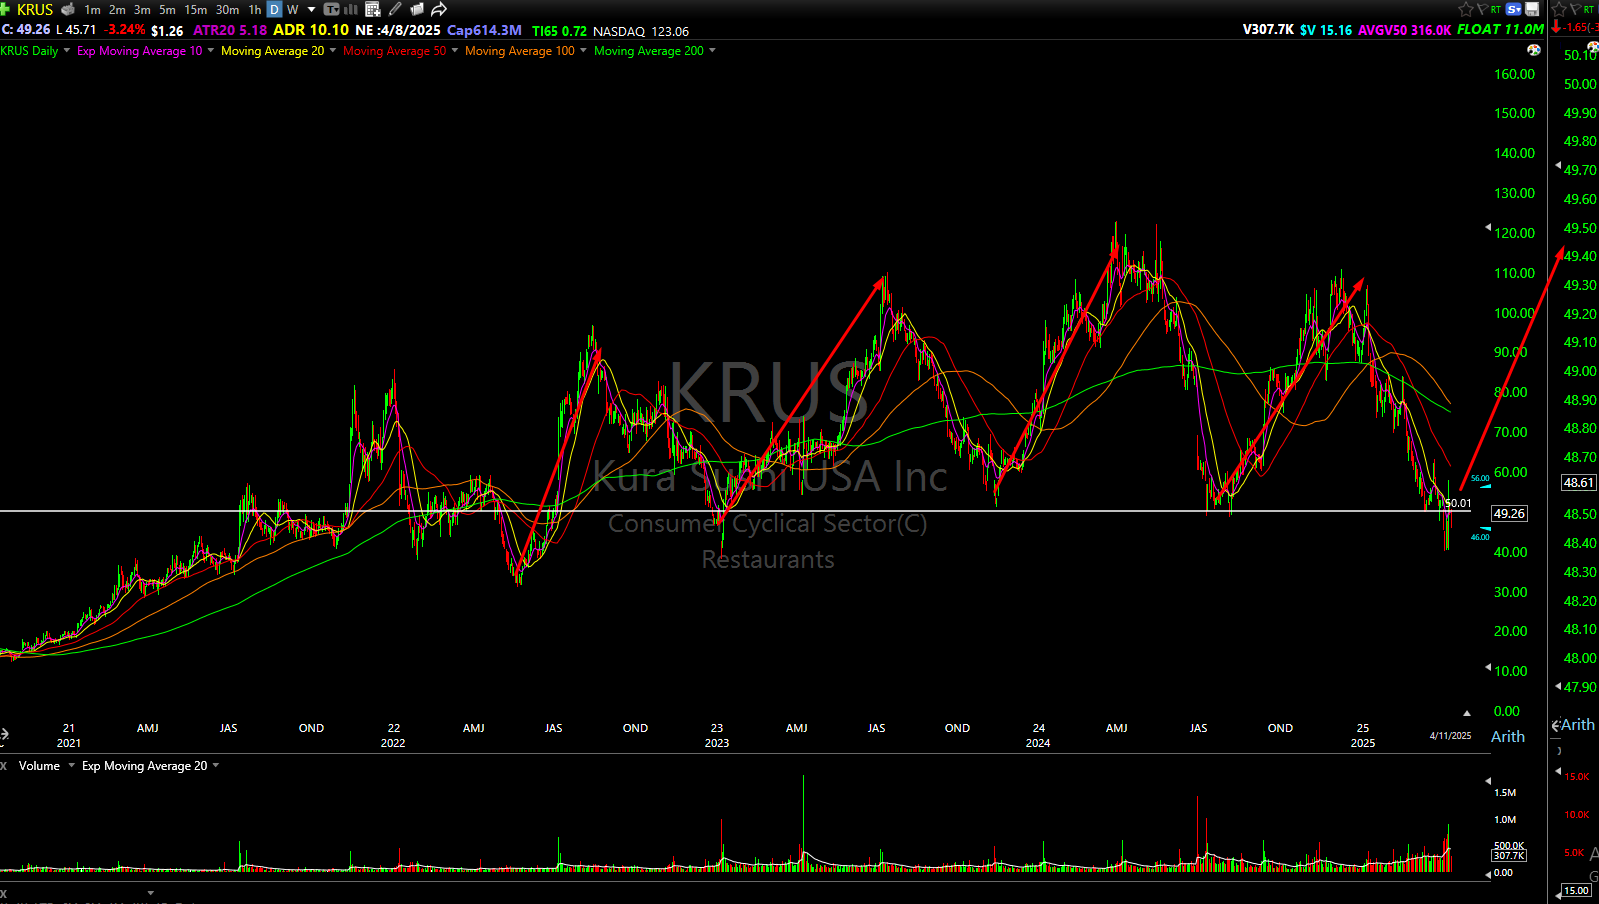Click the notes stacked-pages icon
Screen dimensions: 1599x904
coord(417,10)
